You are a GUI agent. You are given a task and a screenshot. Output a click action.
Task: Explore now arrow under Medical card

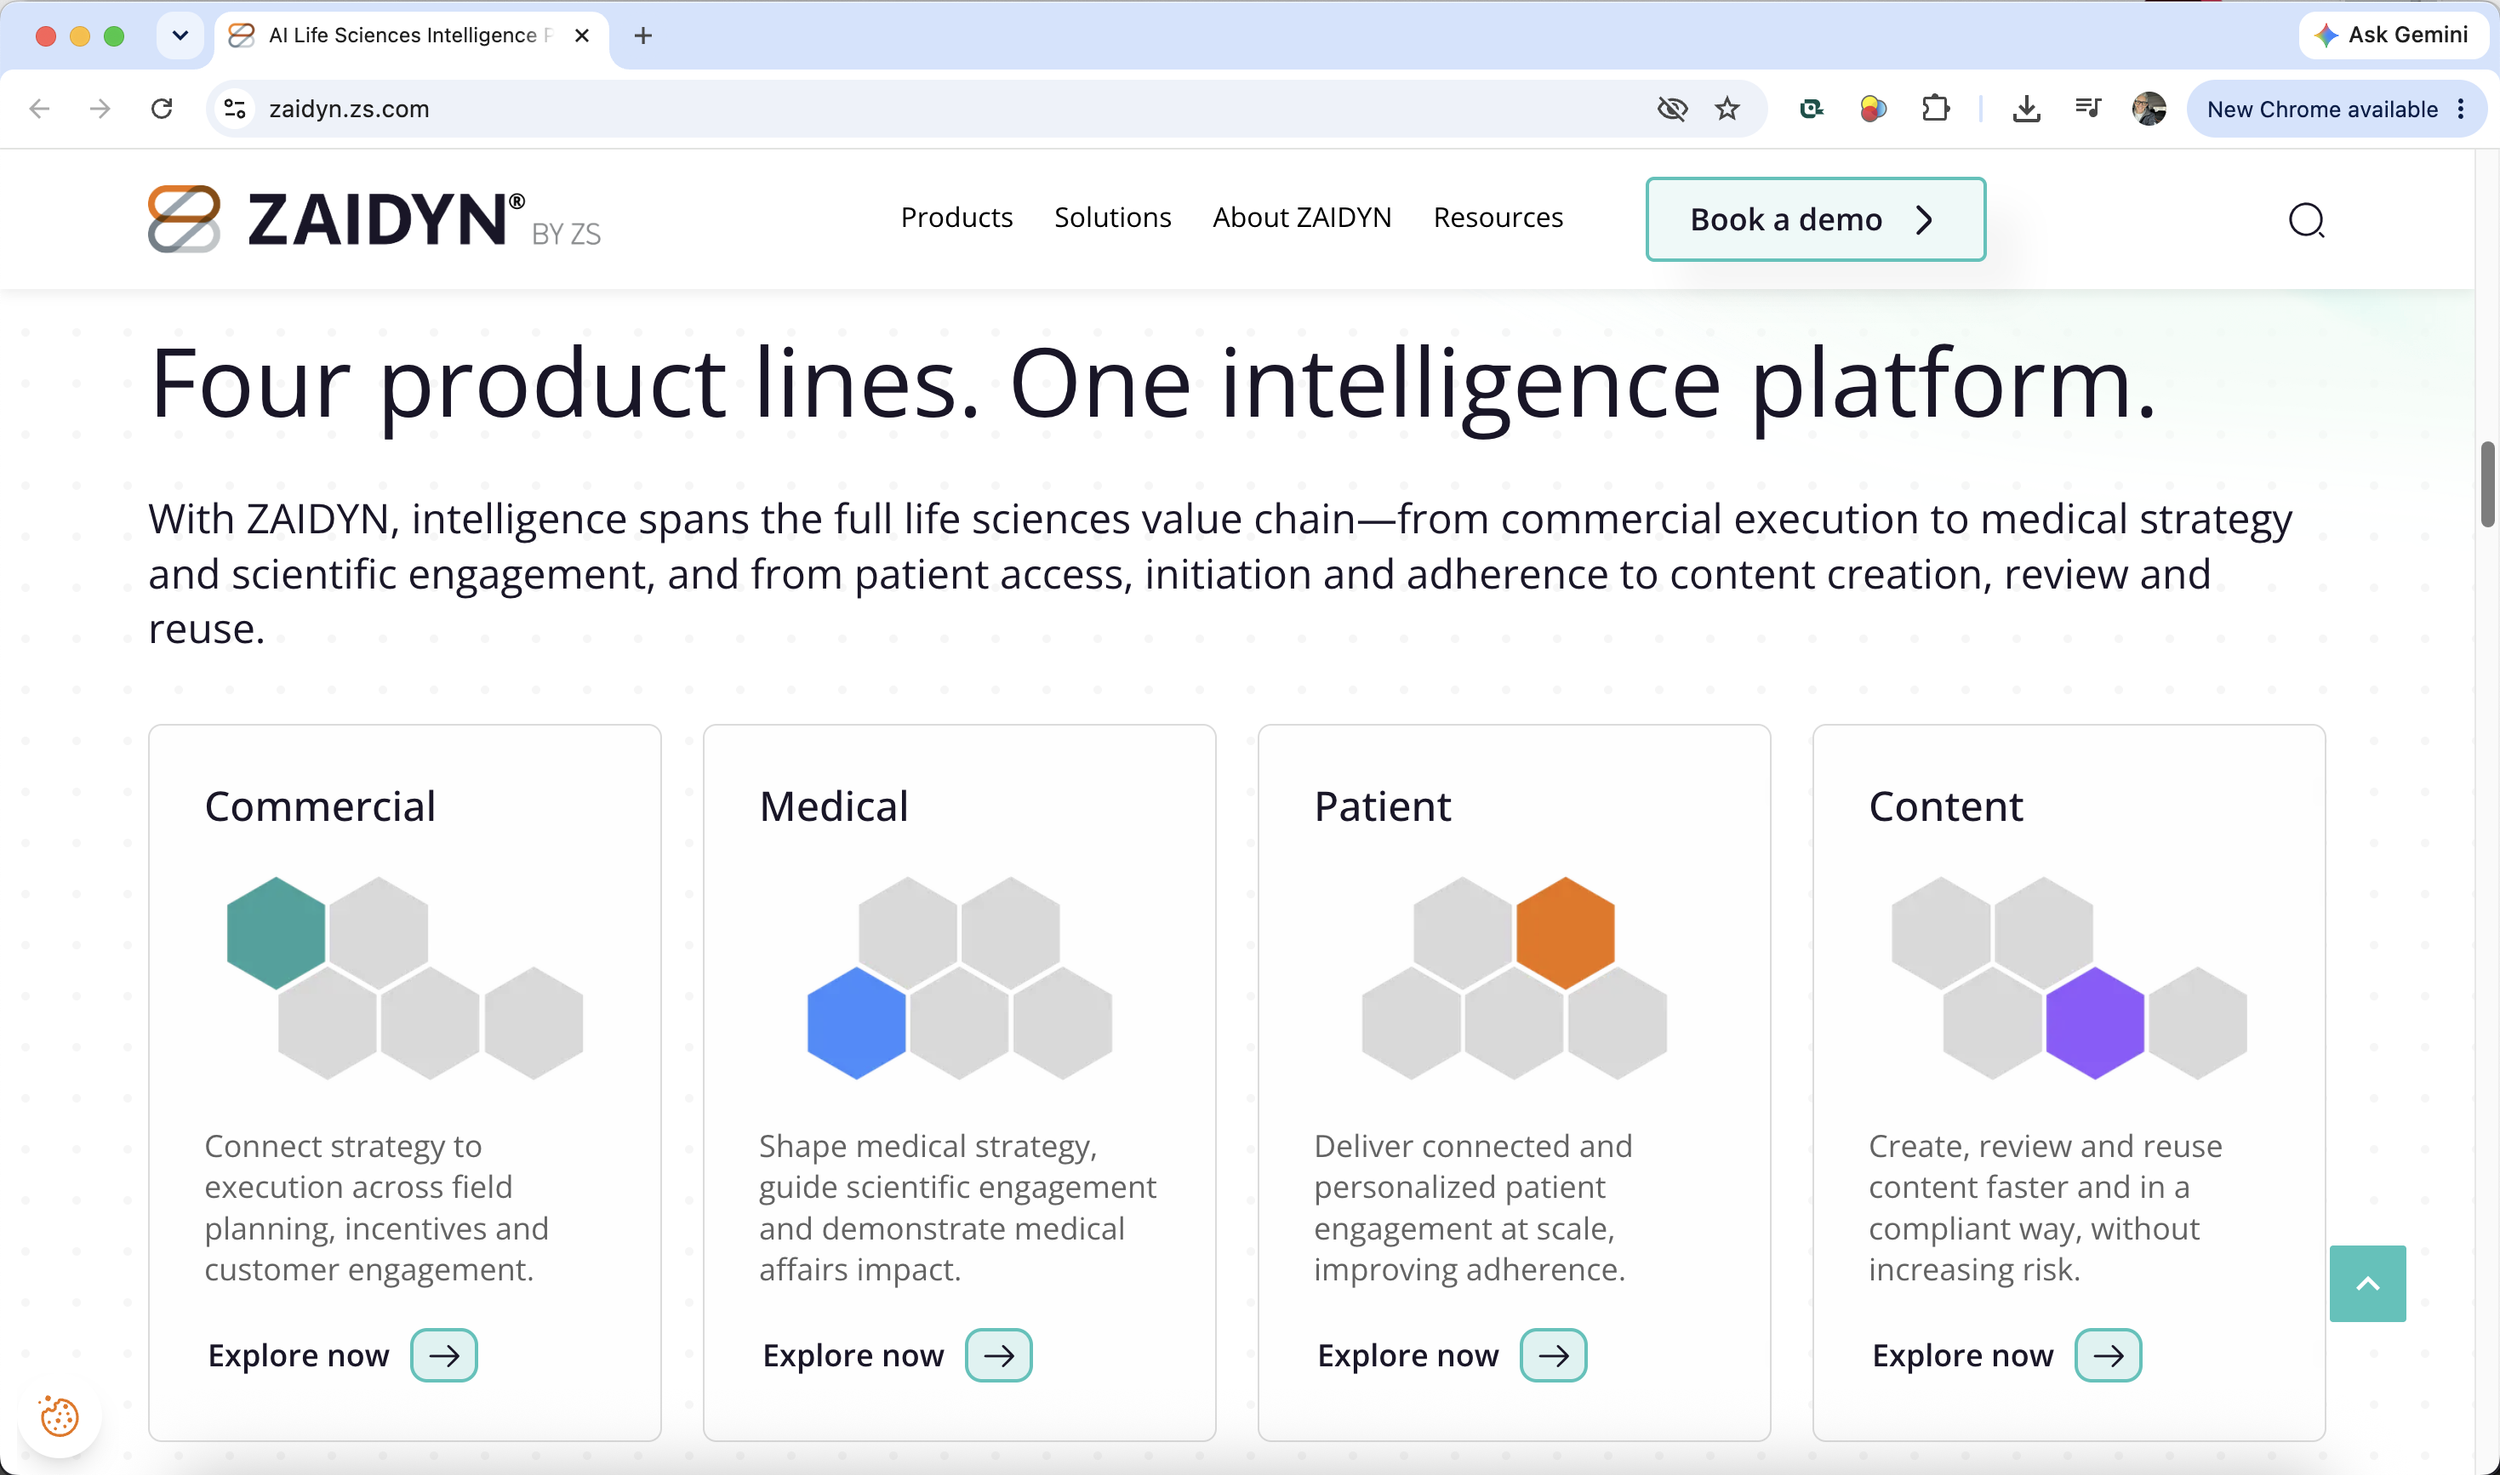tap(998, 1355)
